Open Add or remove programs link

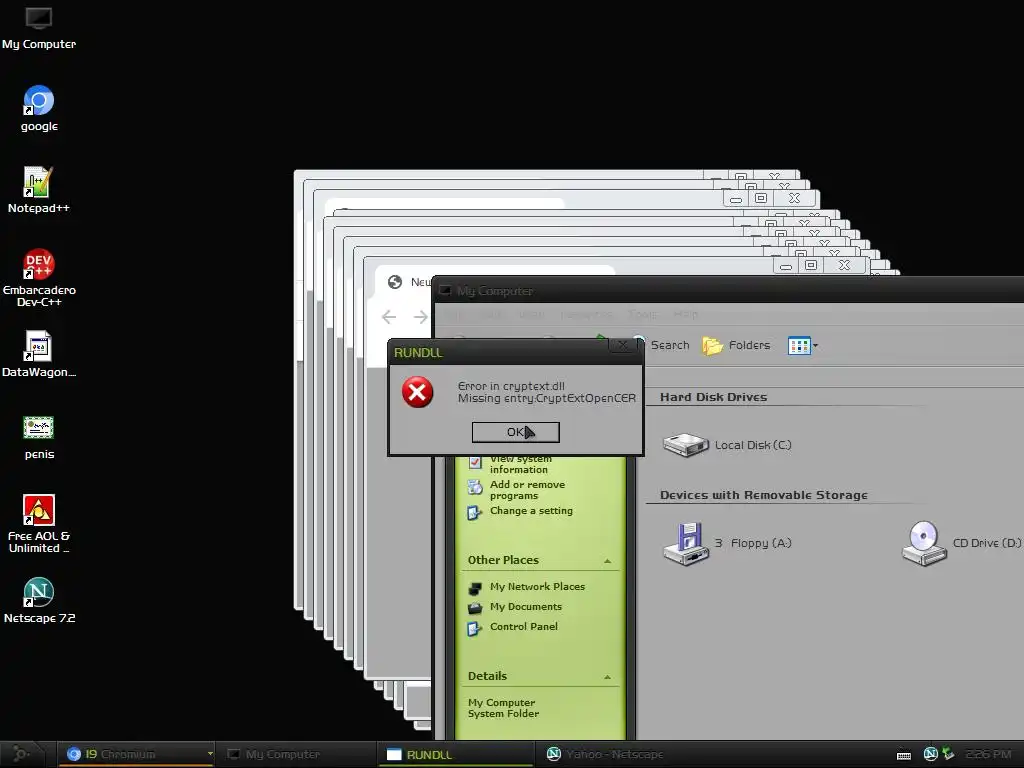click(x=527, y=490)
